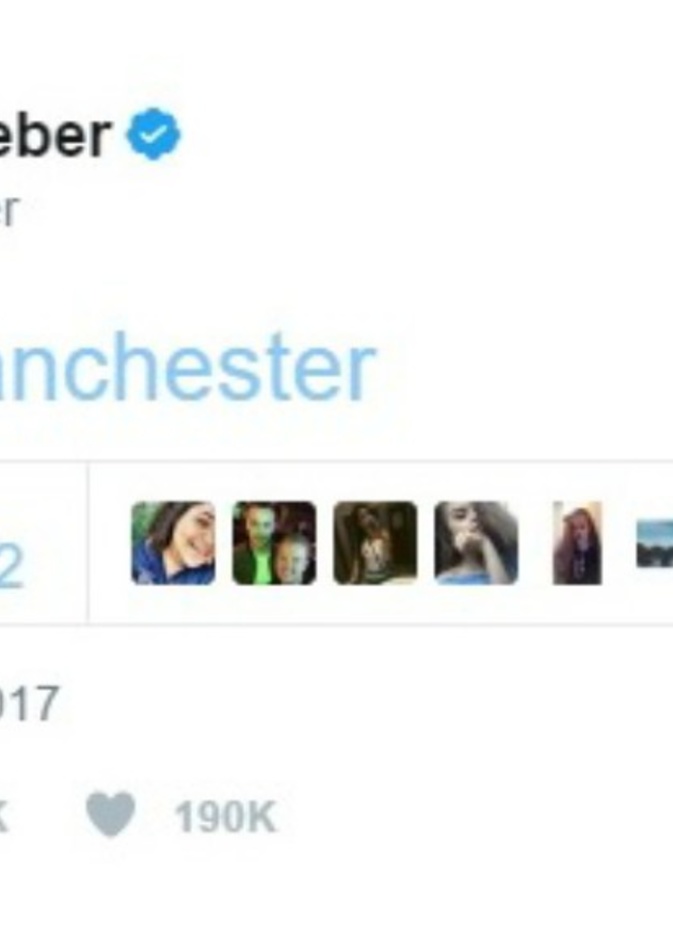Viewport: 673px width, 940px height.
Task: Click empty tweet area beside the hashtag
Action: pyautogui.click(x=521, y=367)
